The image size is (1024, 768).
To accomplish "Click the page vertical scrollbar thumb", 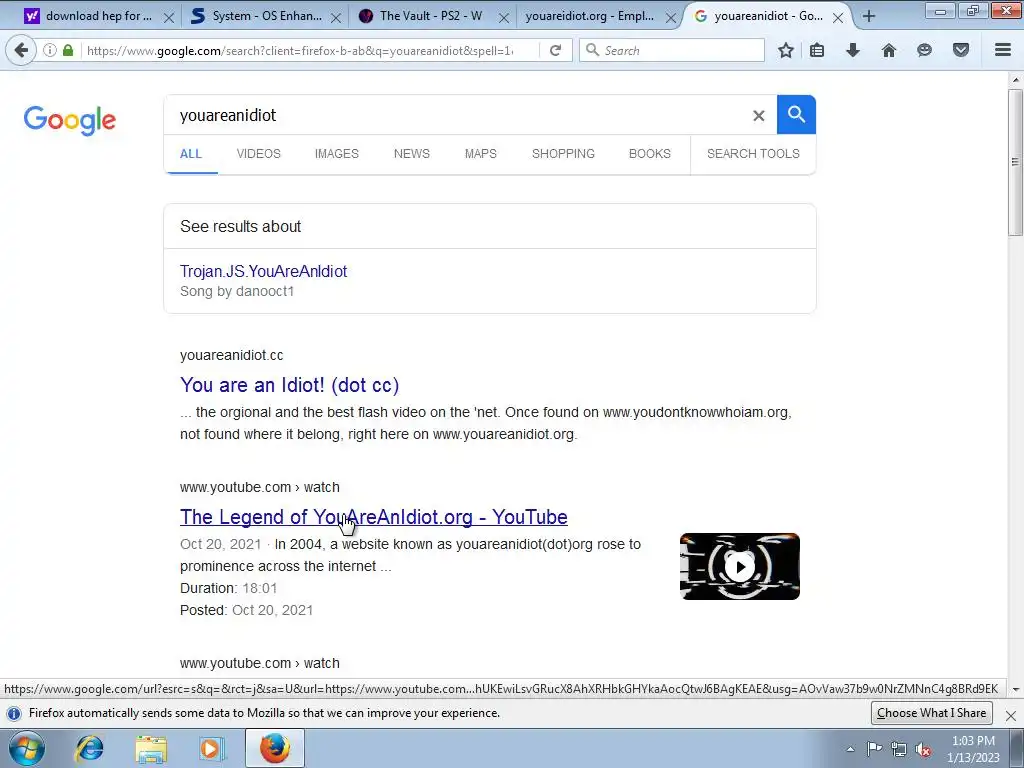I will tap(1015, 162).
